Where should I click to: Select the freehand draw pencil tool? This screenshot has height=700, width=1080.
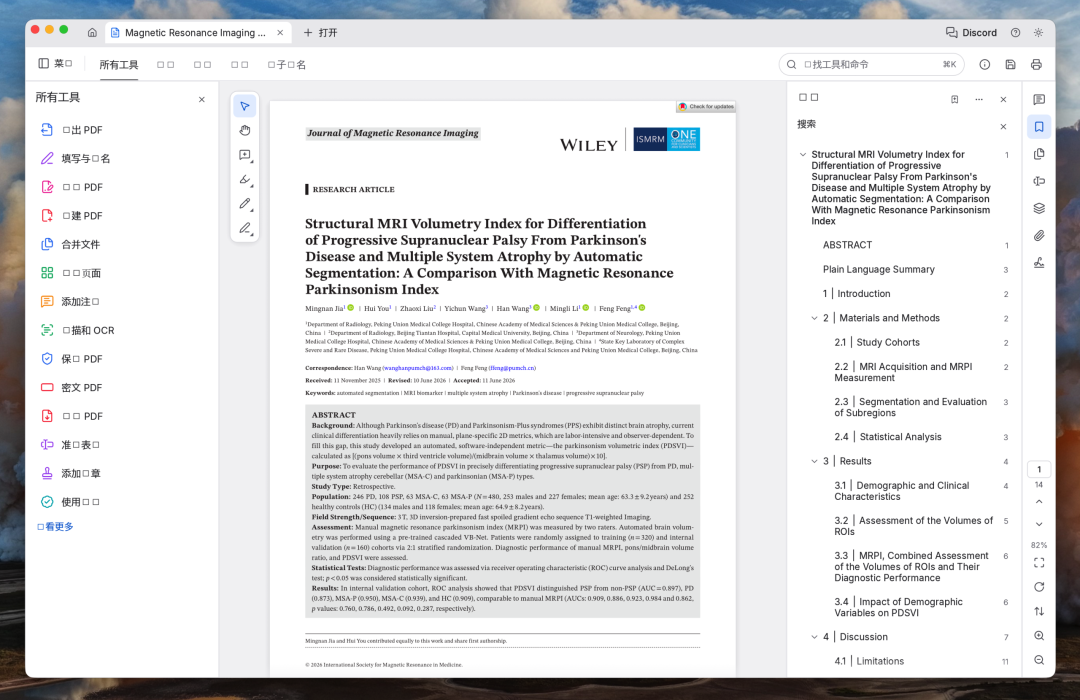[245, 203]
